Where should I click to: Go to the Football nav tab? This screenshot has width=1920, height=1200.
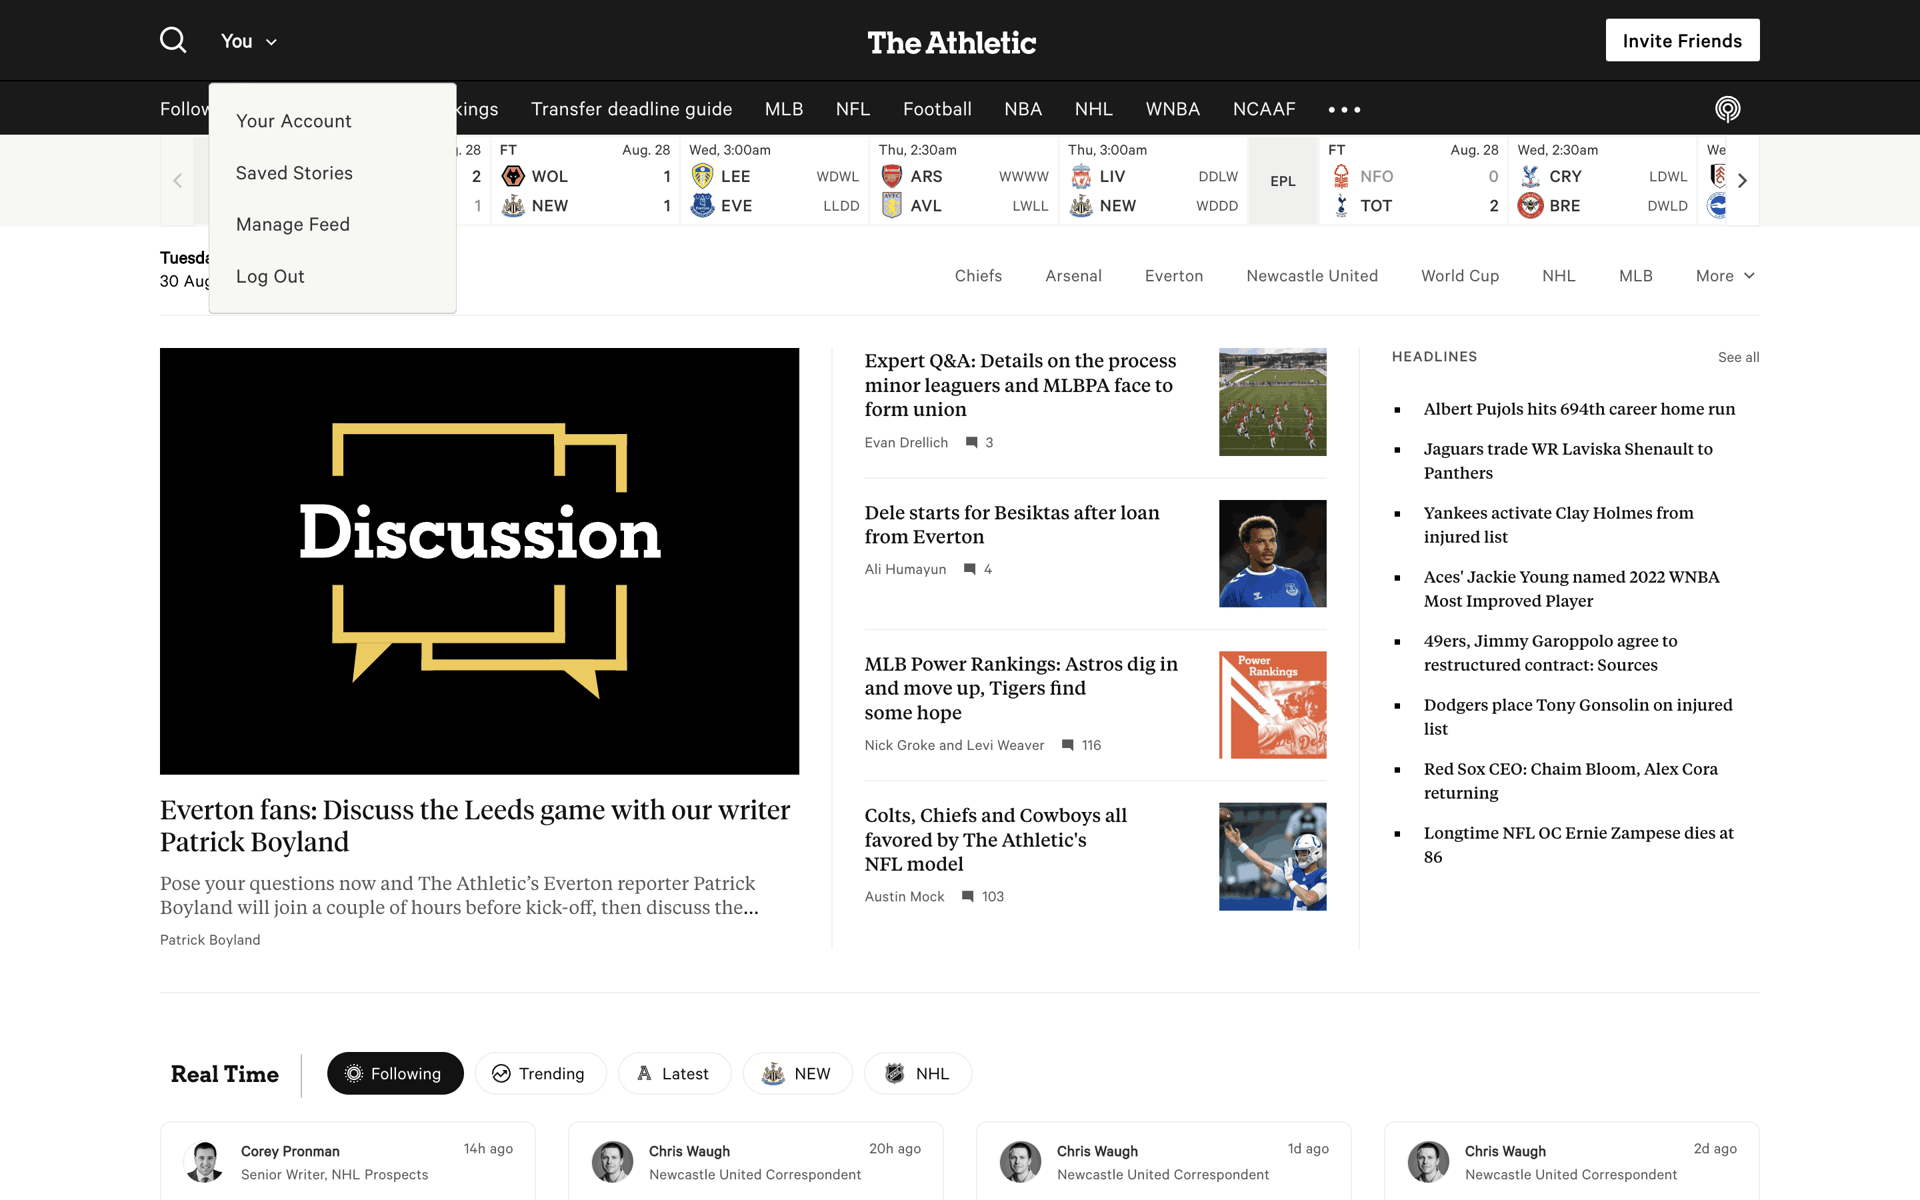point(937,109)
